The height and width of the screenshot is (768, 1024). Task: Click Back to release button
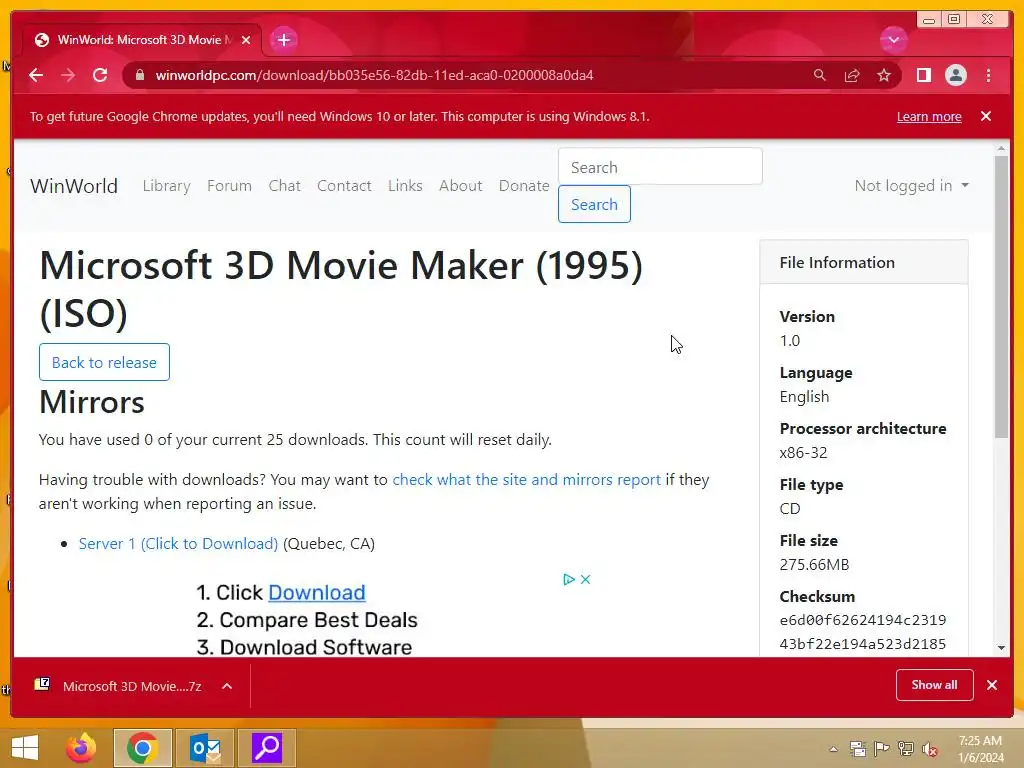click(x=104, y=362)
